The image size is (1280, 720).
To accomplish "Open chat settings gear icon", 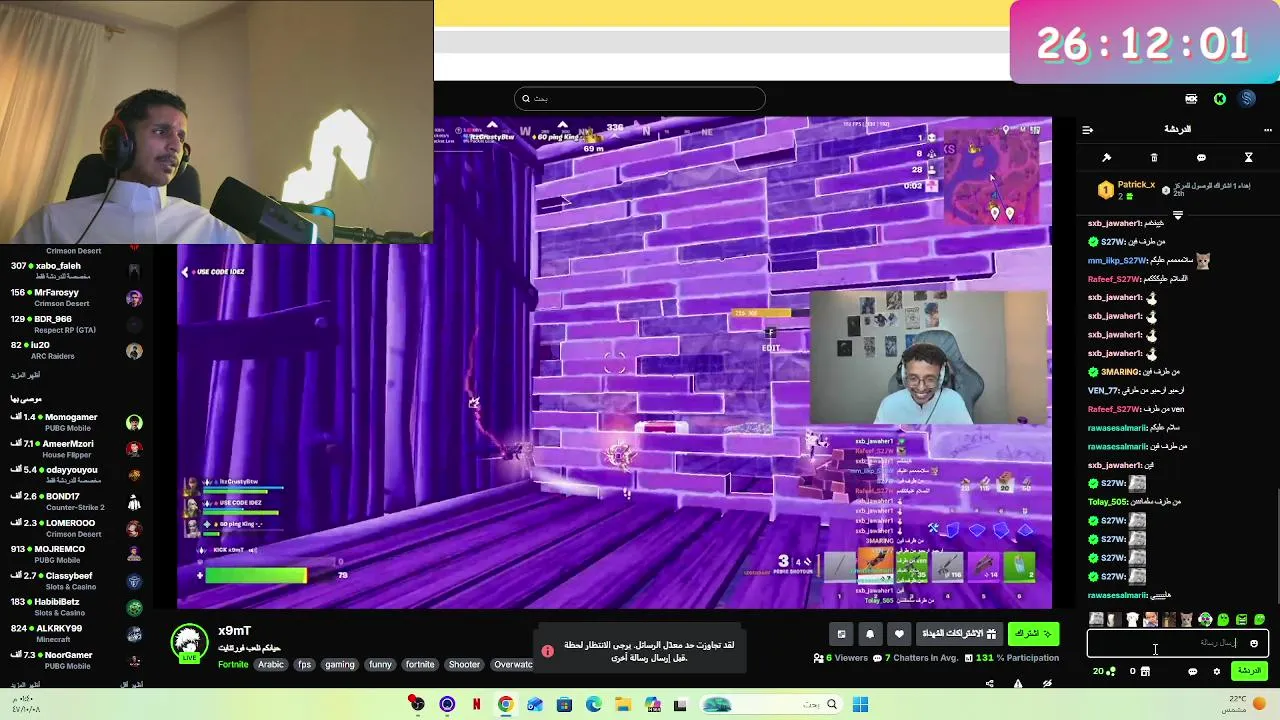I will (1216, 672).
